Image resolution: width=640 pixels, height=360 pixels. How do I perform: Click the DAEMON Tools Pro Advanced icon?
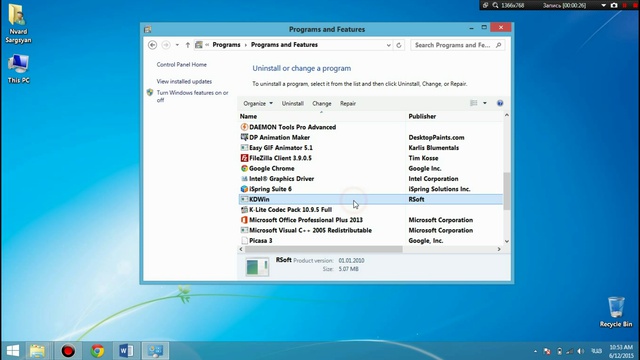[x=244, y=127]
